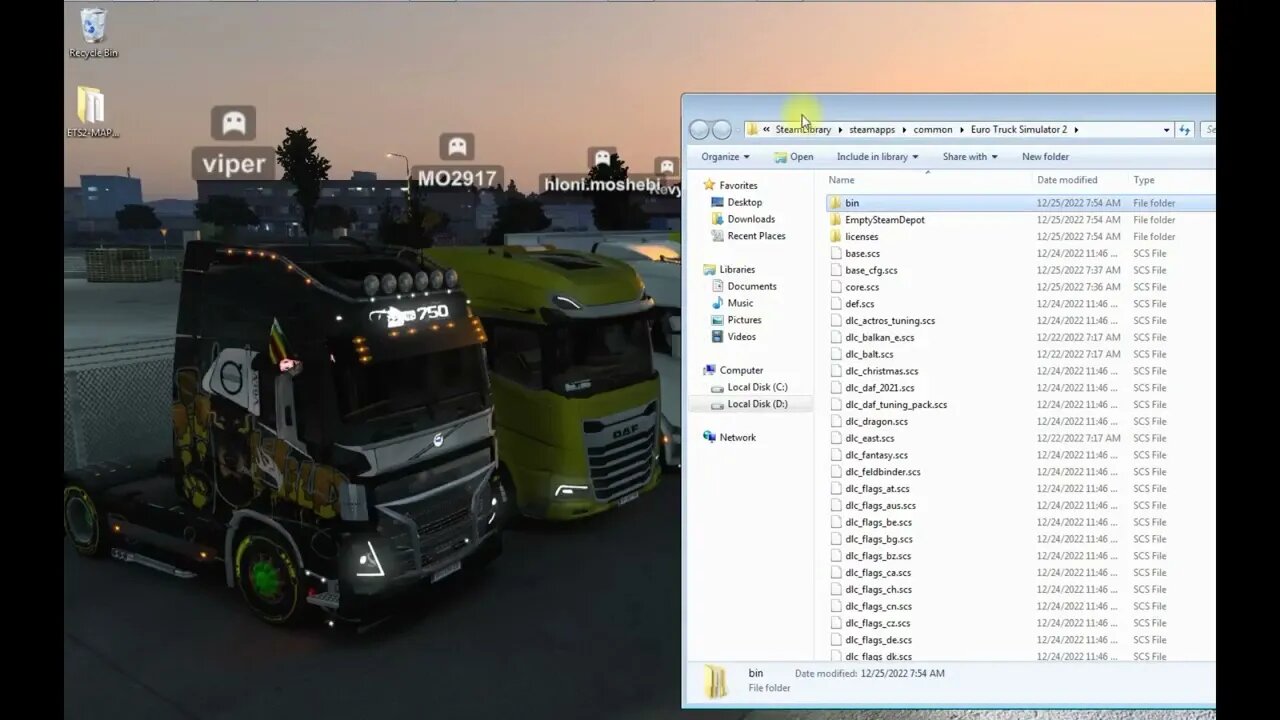Image resolution: width=1280 pixels, height=720 pixels.
Task: Open the ETS2 MAP folder on the desktop
Action: (x=92, y=112)
